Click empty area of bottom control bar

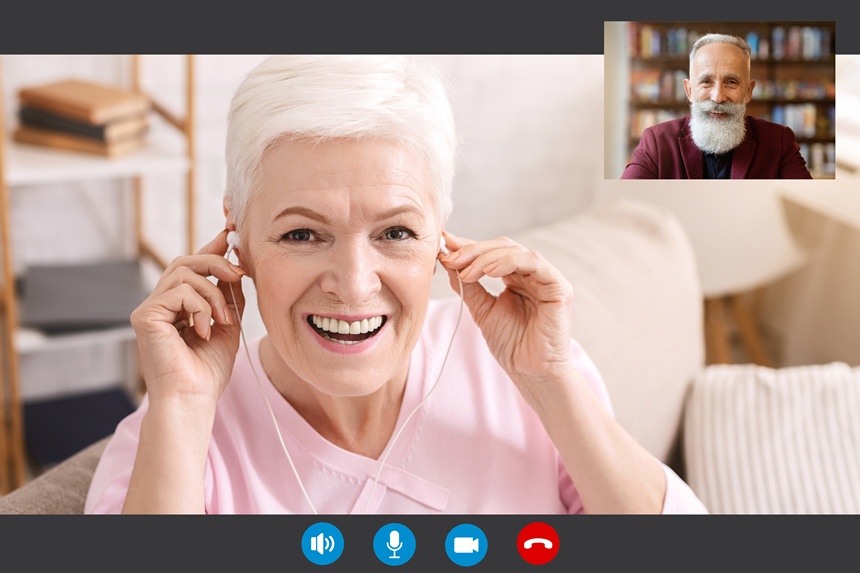coord(150,544)
